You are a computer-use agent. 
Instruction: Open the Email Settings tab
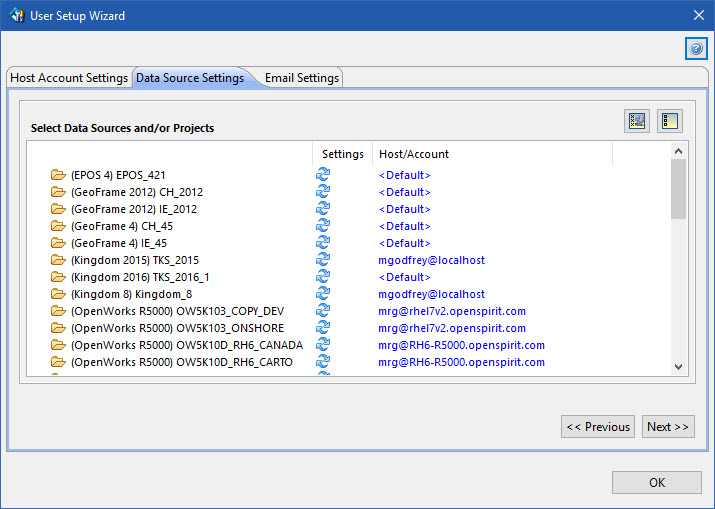[x=301, y=78]
